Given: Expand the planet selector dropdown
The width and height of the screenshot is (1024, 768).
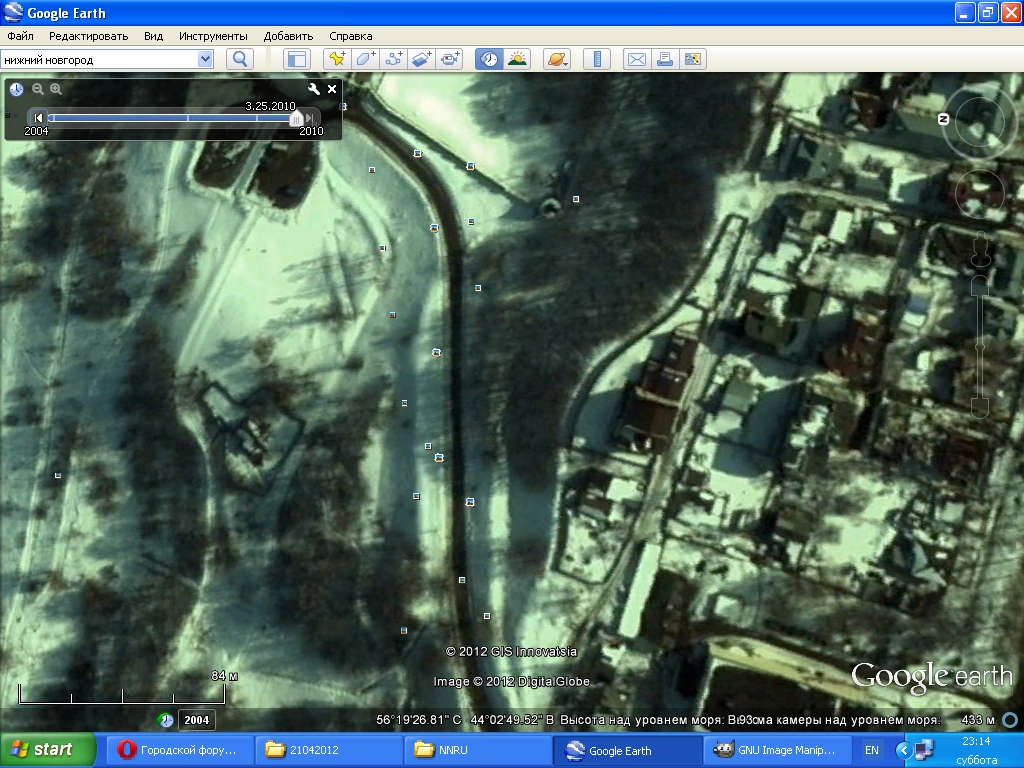Looking at the screenshot, I should pyautogui.click(x=557, y=59).
